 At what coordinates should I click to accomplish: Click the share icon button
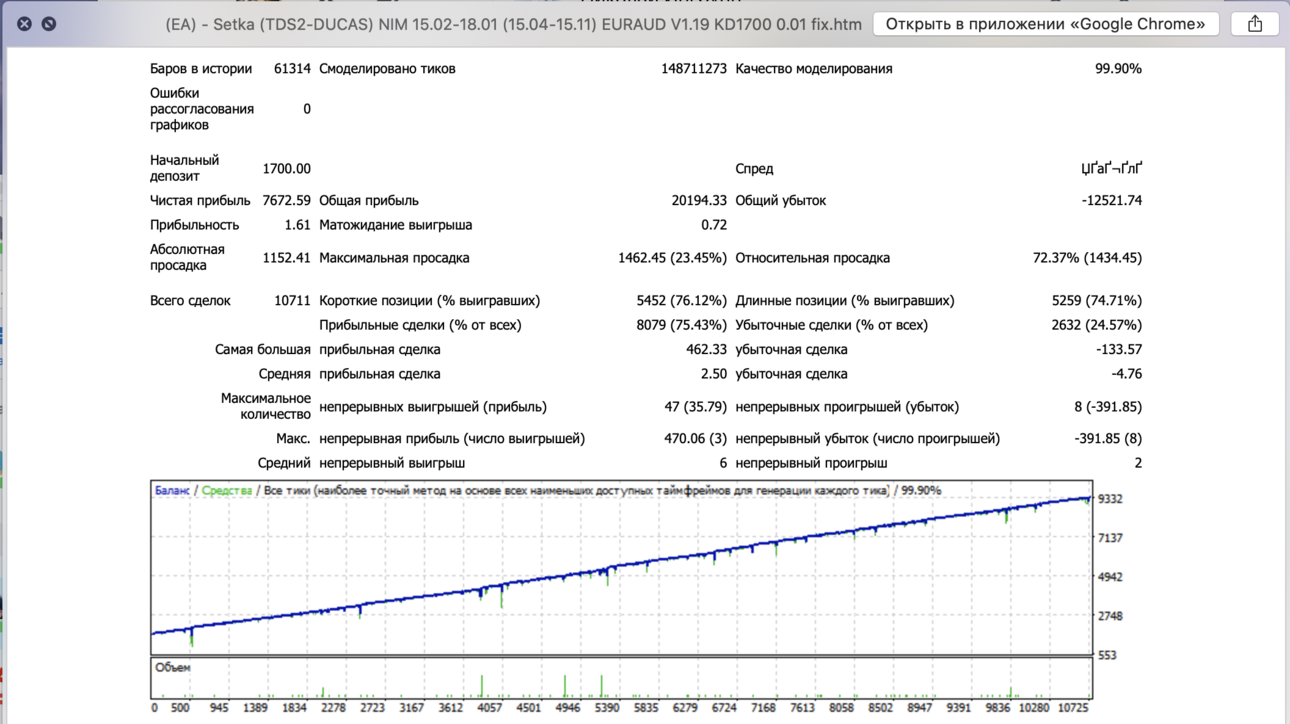tap(1255, 23)
